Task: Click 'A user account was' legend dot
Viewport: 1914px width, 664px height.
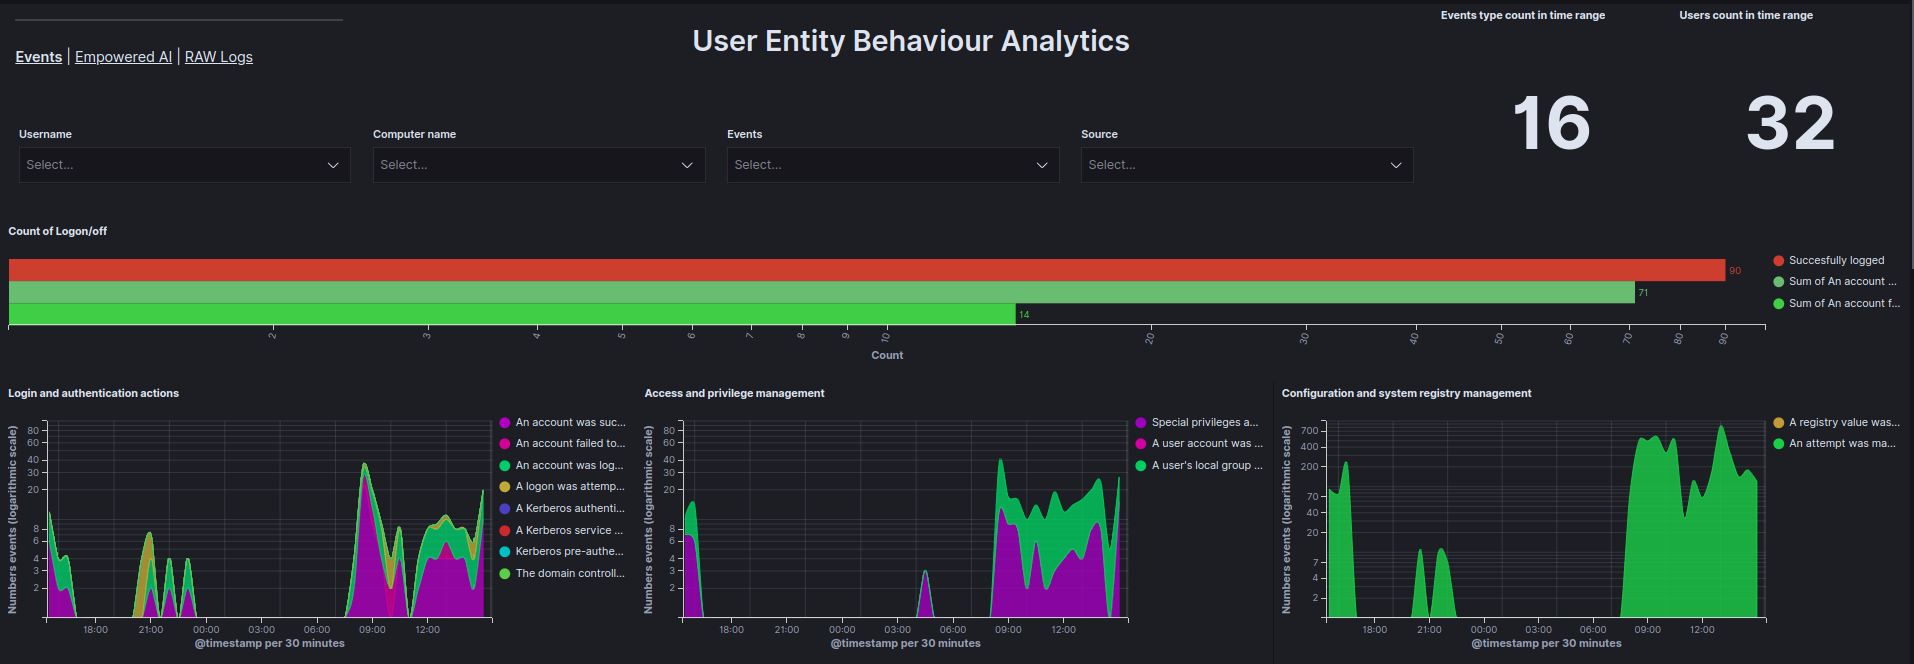Action: [x=1141, y=444]
